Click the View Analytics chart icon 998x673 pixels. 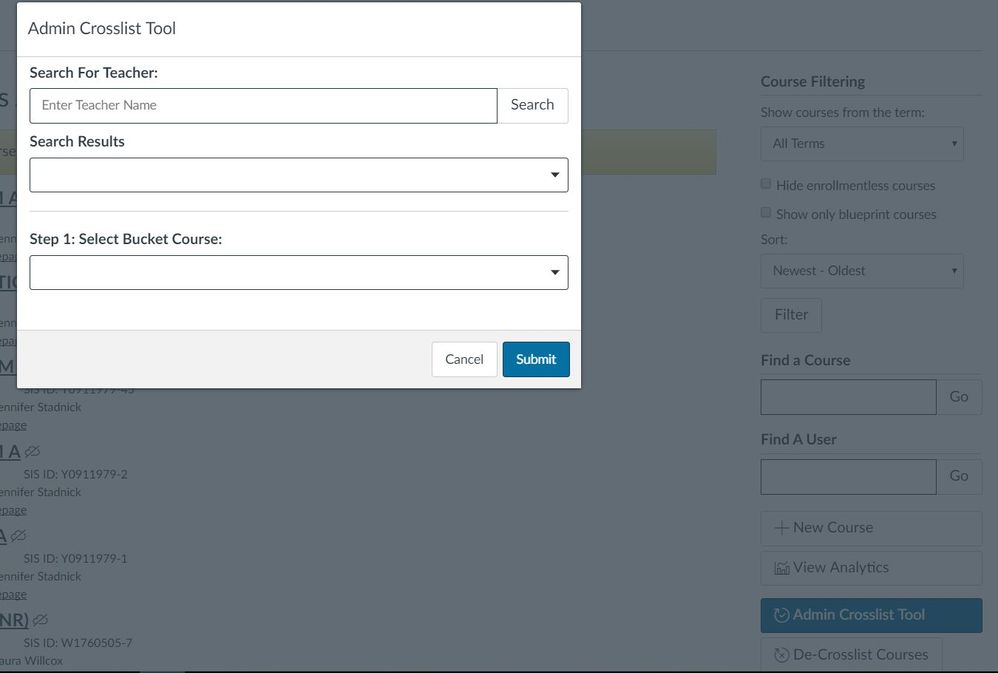(782, 568)
